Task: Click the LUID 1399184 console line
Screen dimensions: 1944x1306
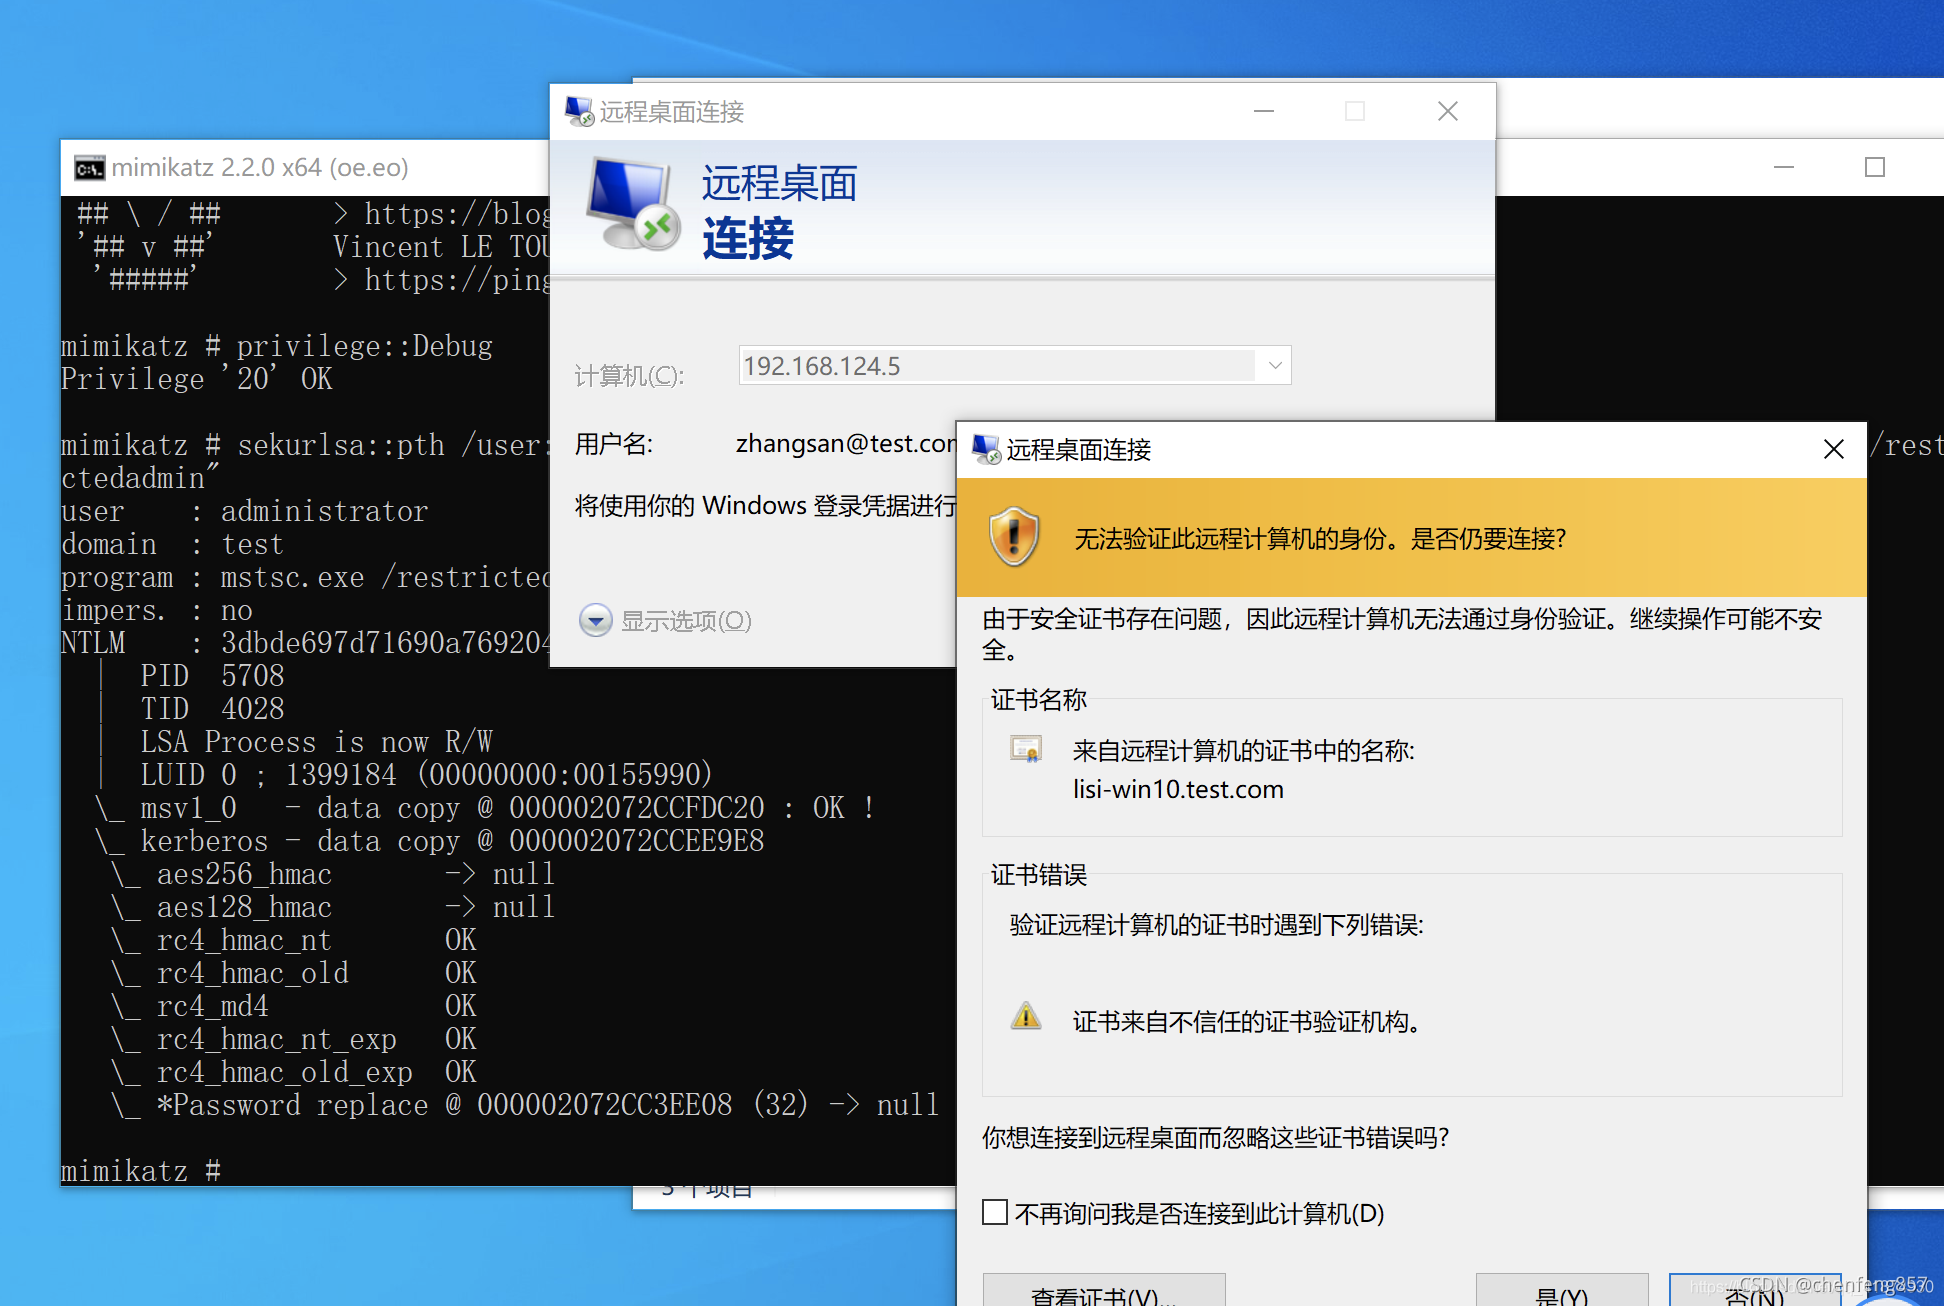Action: tap(427, 775)
